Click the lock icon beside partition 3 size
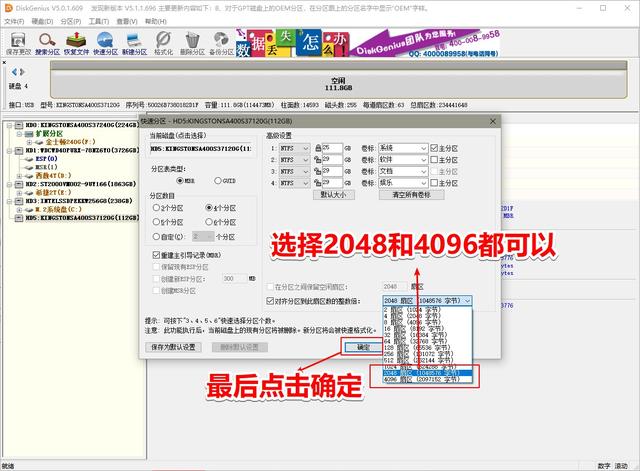640x471 pixels. click(x=318, y=171)
